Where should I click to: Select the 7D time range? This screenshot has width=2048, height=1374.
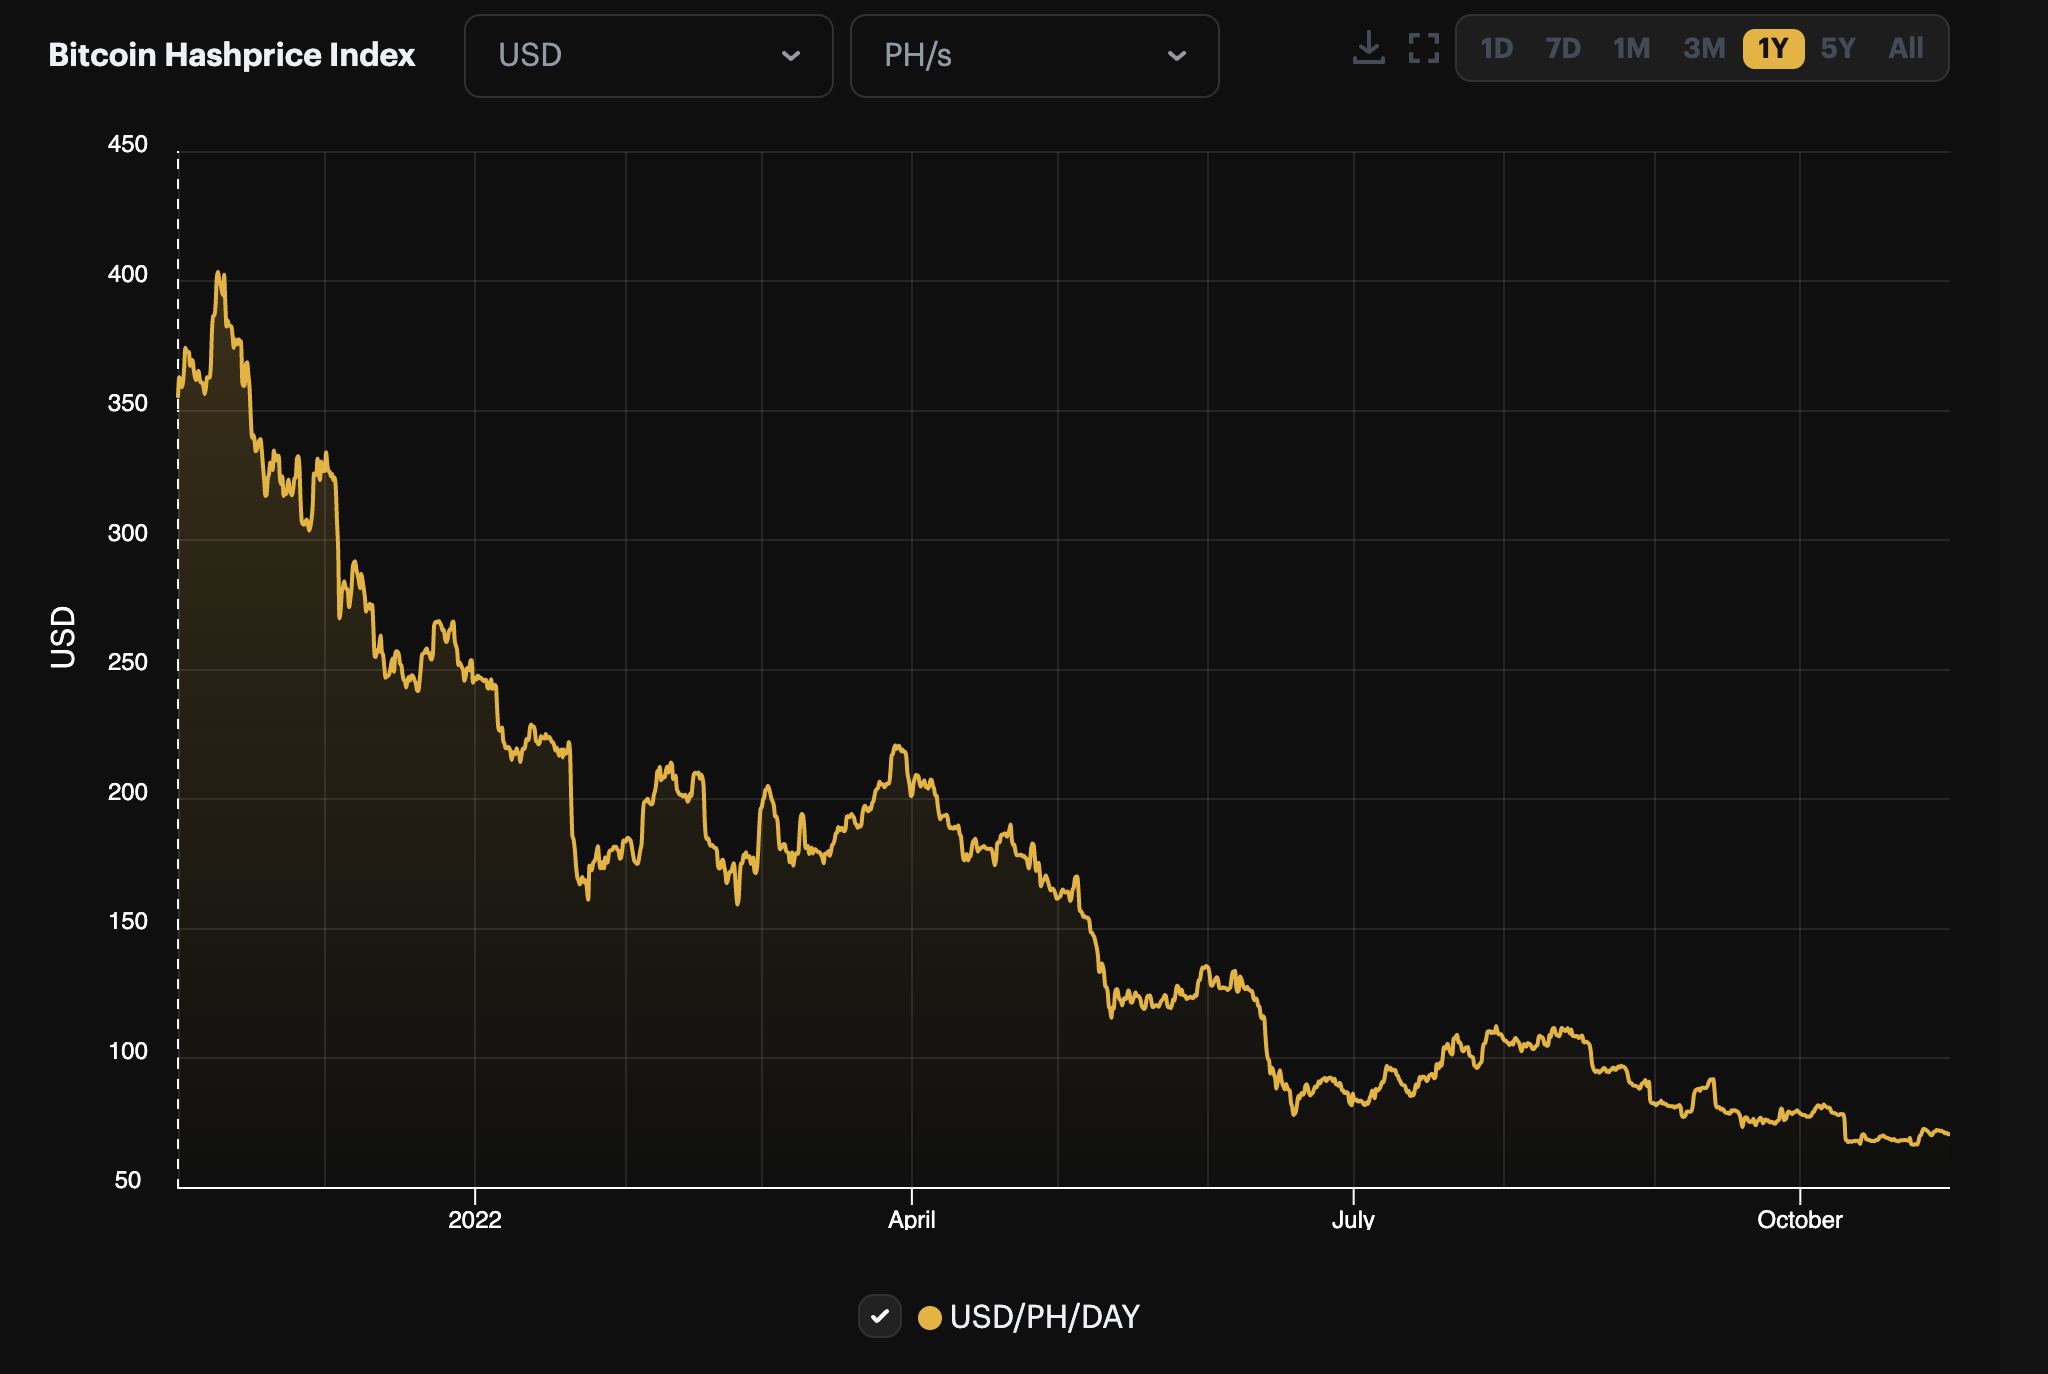pyautogui.click(x=1563, y=48)
